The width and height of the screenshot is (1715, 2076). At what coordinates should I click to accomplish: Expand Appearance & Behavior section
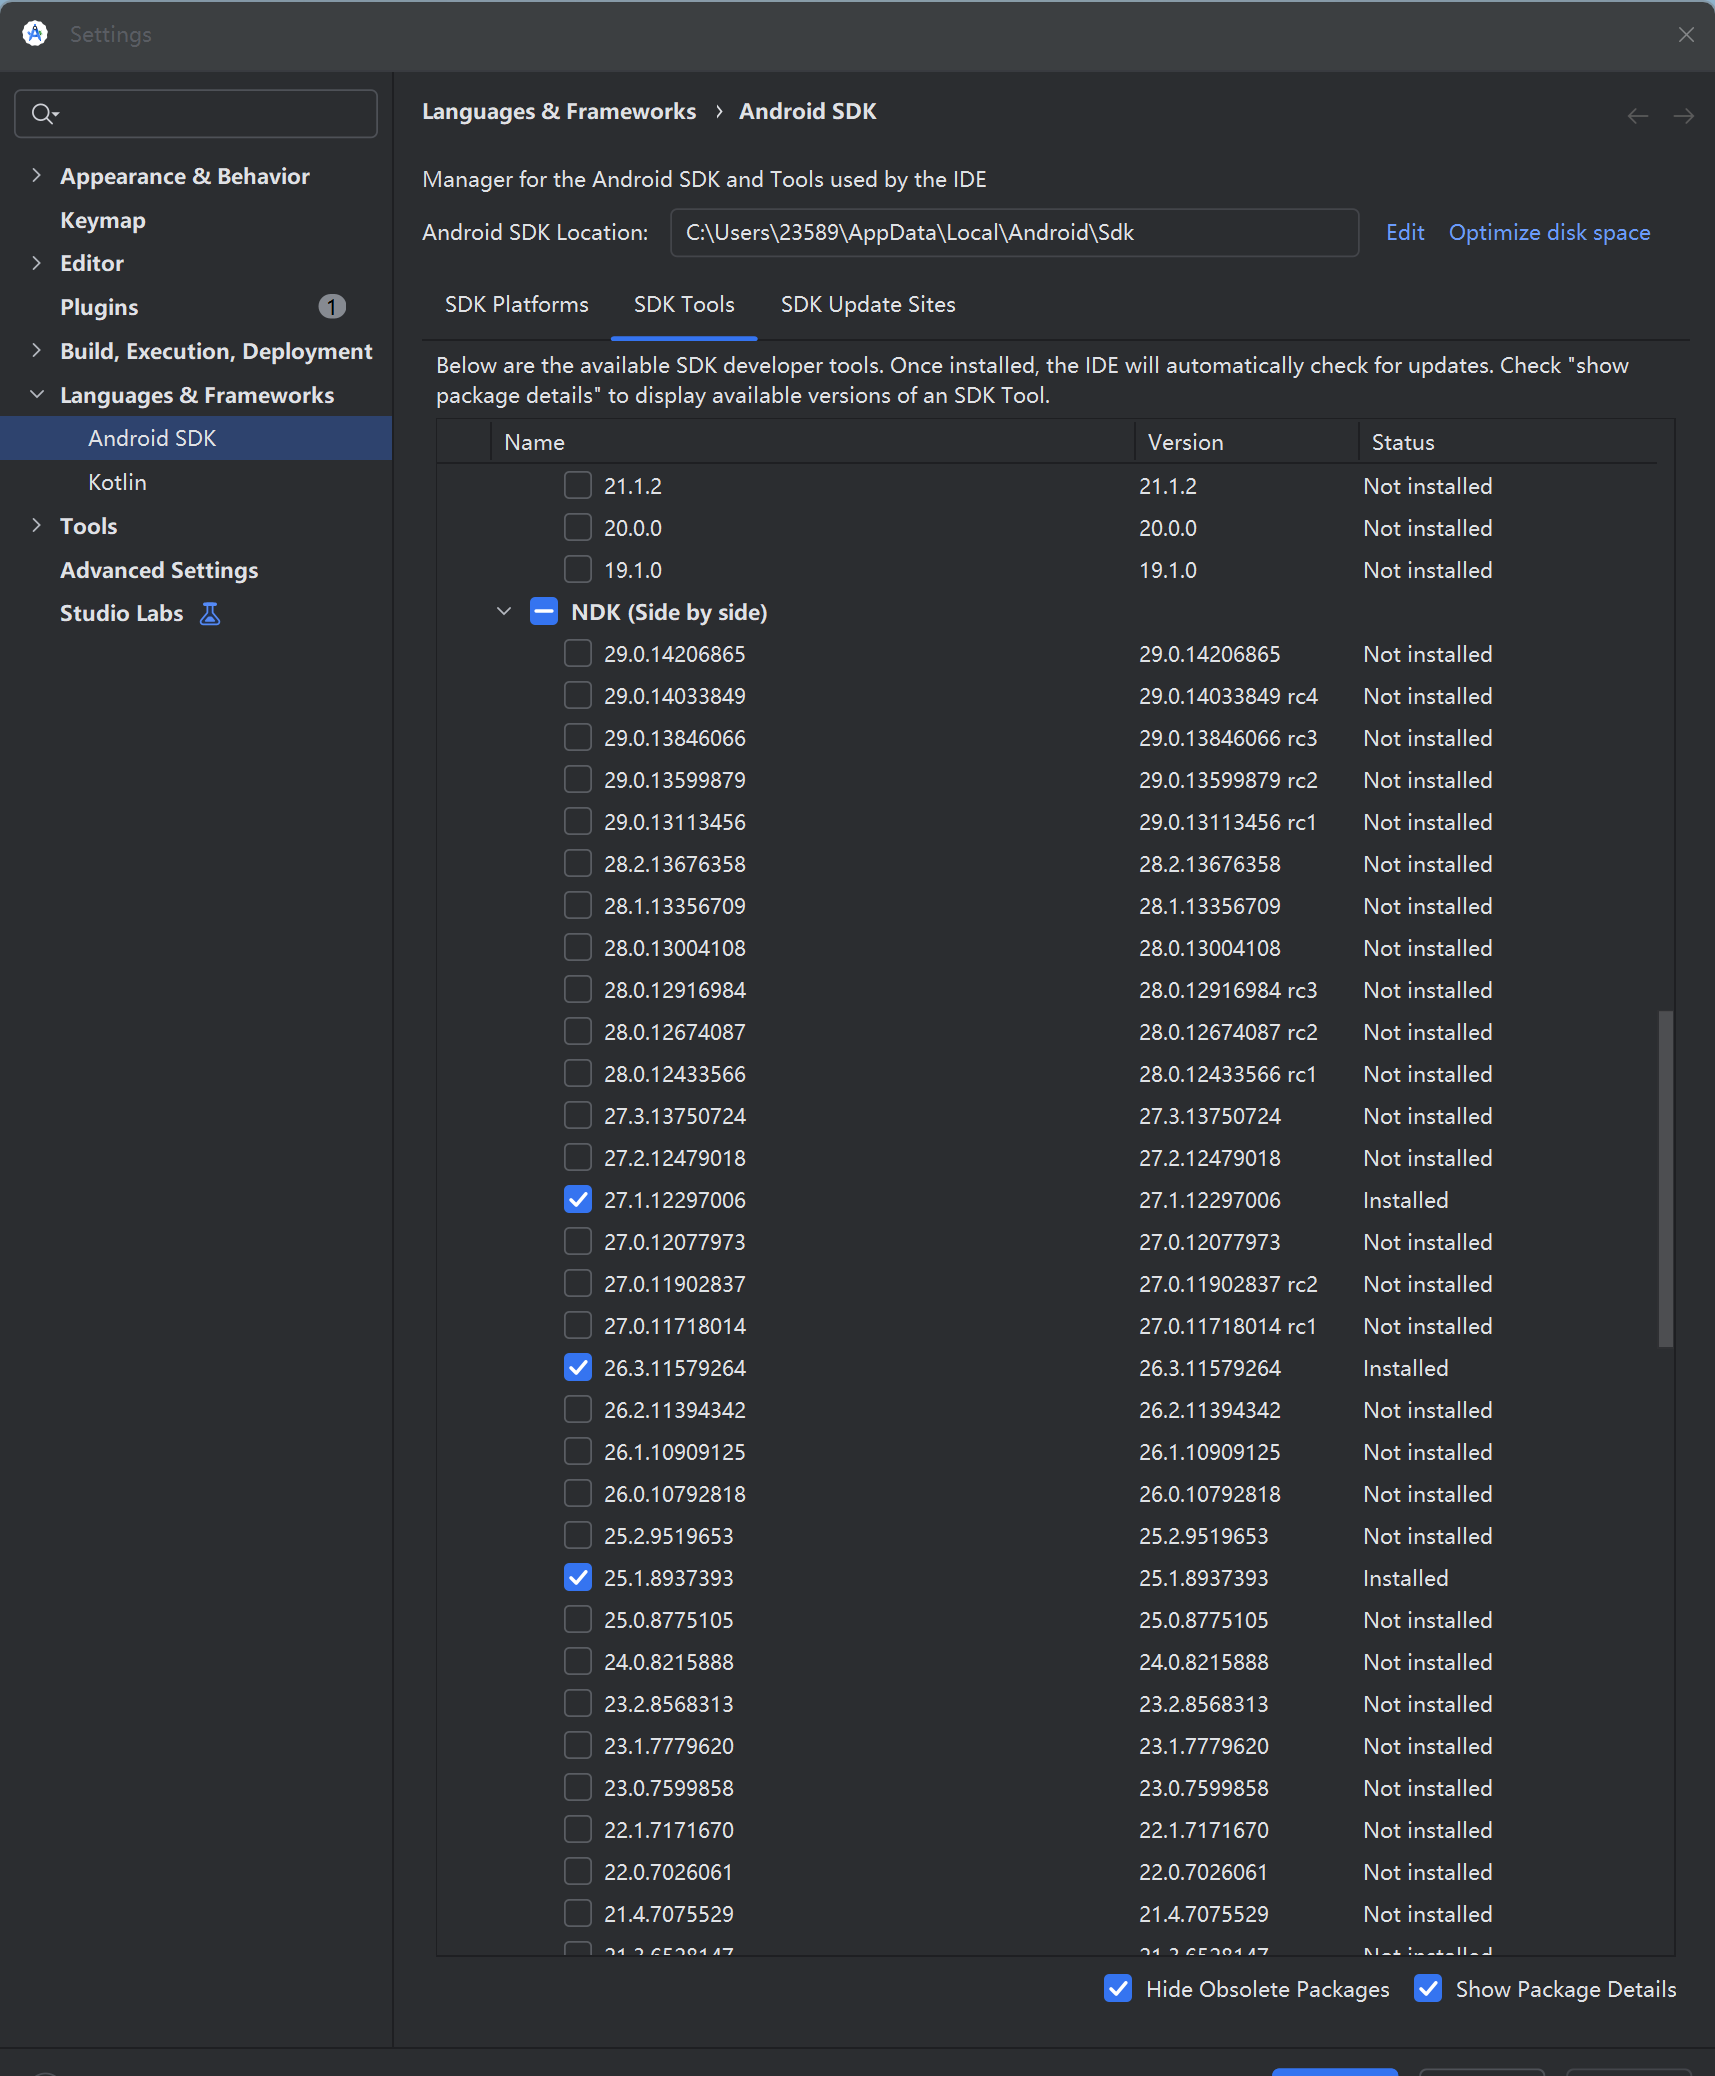(37, 176)
